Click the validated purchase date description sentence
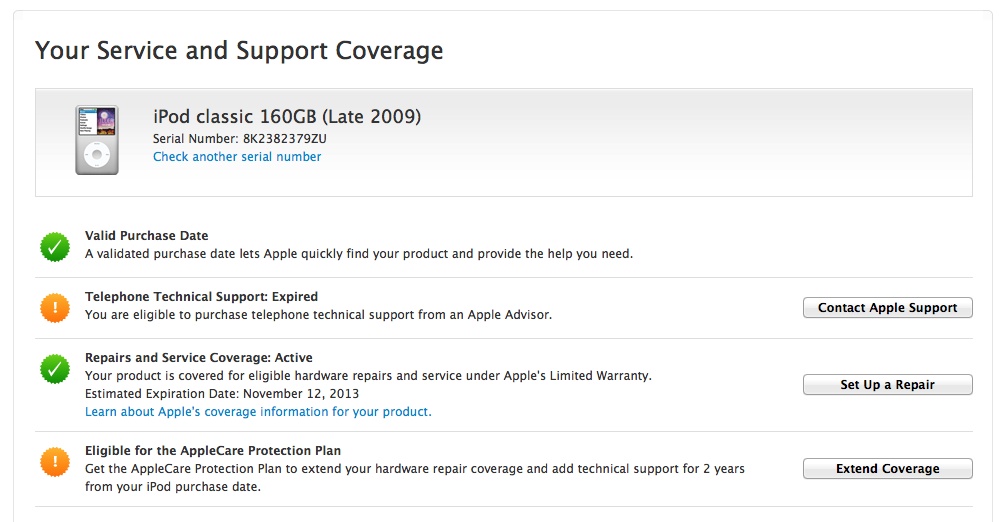 tap(359, 254)
